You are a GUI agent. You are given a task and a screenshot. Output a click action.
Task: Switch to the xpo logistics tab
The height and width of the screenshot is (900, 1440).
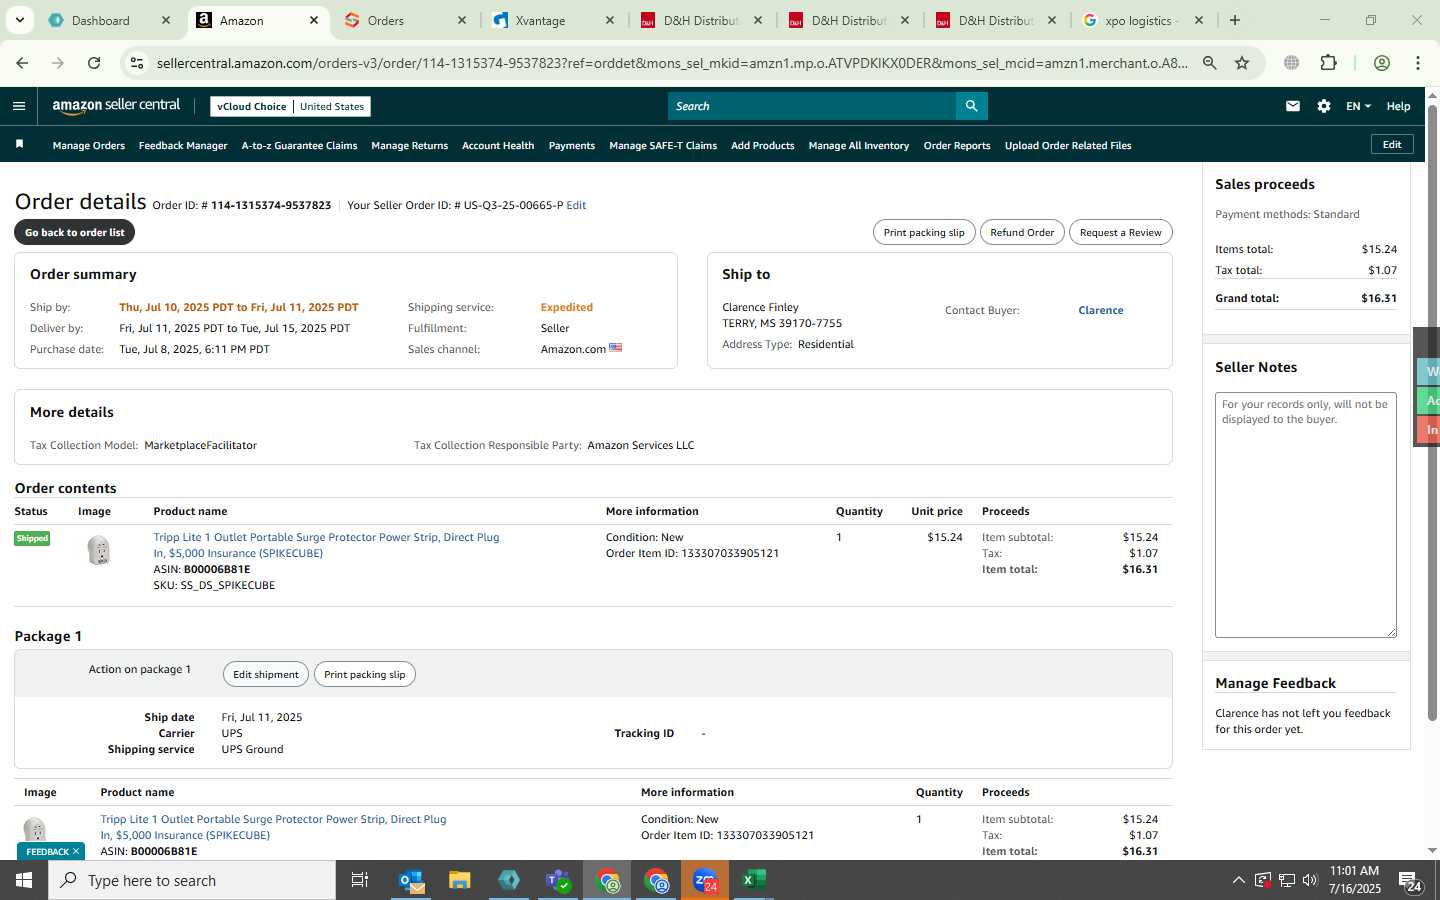(1141, 20)
